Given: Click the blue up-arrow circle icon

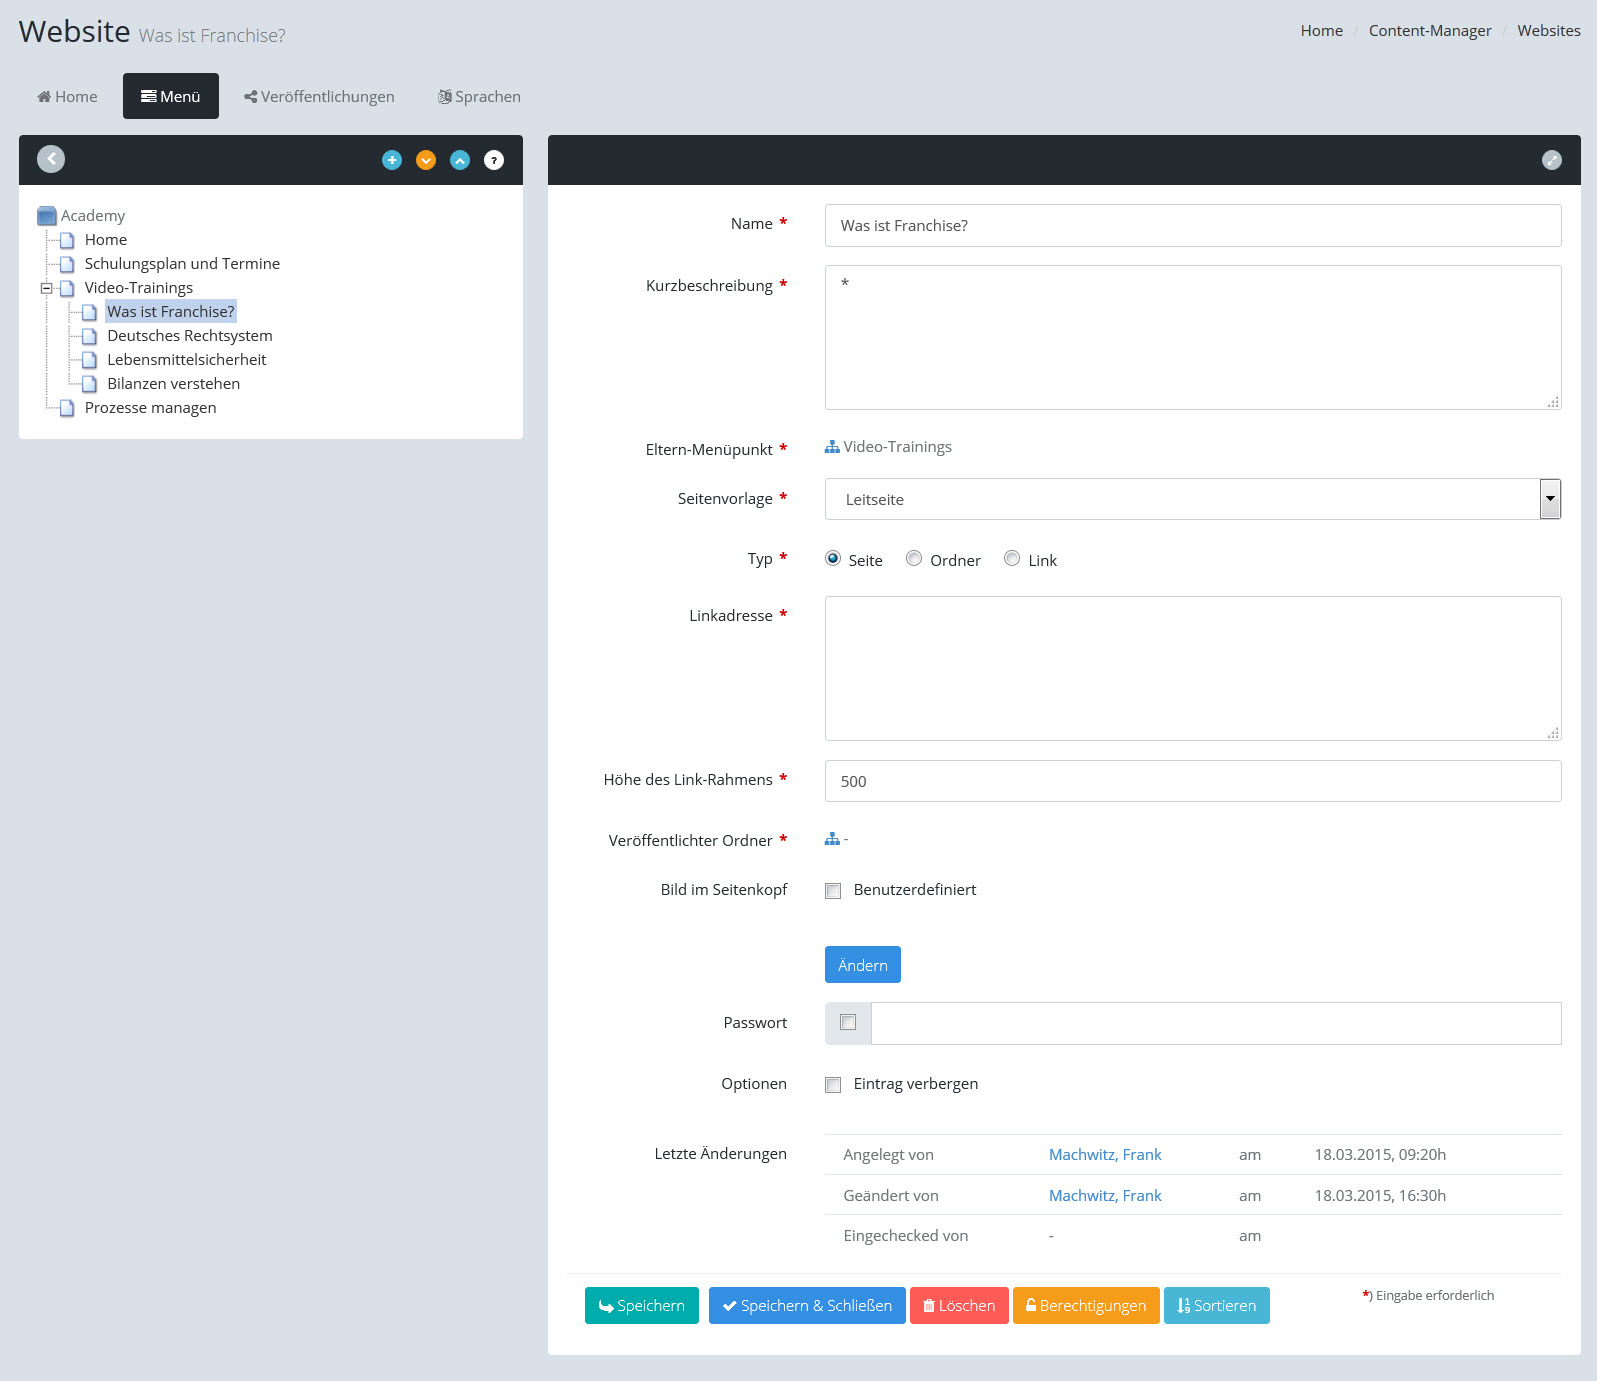Looking at the screenshot, I should click(x=460, y=160).
